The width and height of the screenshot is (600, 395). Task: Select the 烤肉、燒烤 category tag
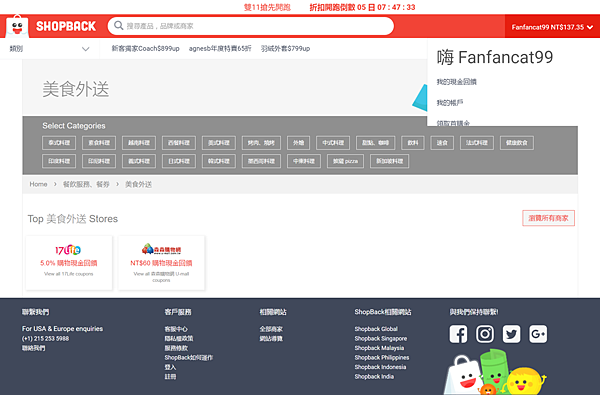click(261, 143)
